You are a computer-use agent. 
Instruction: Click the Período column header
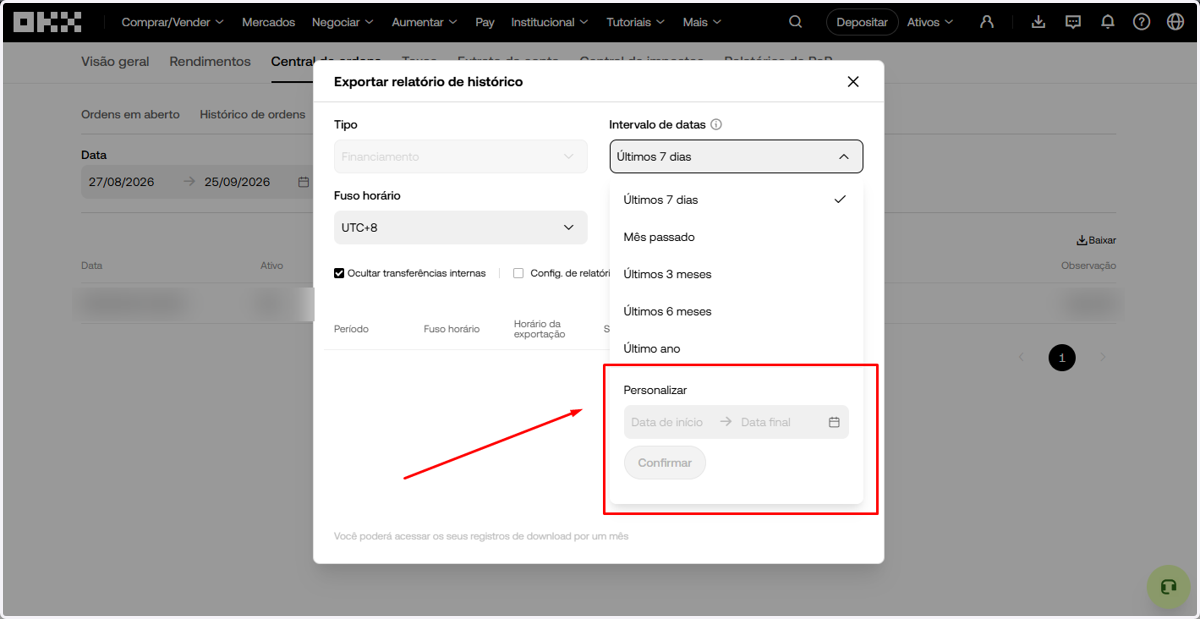click(x=351, y=329)
